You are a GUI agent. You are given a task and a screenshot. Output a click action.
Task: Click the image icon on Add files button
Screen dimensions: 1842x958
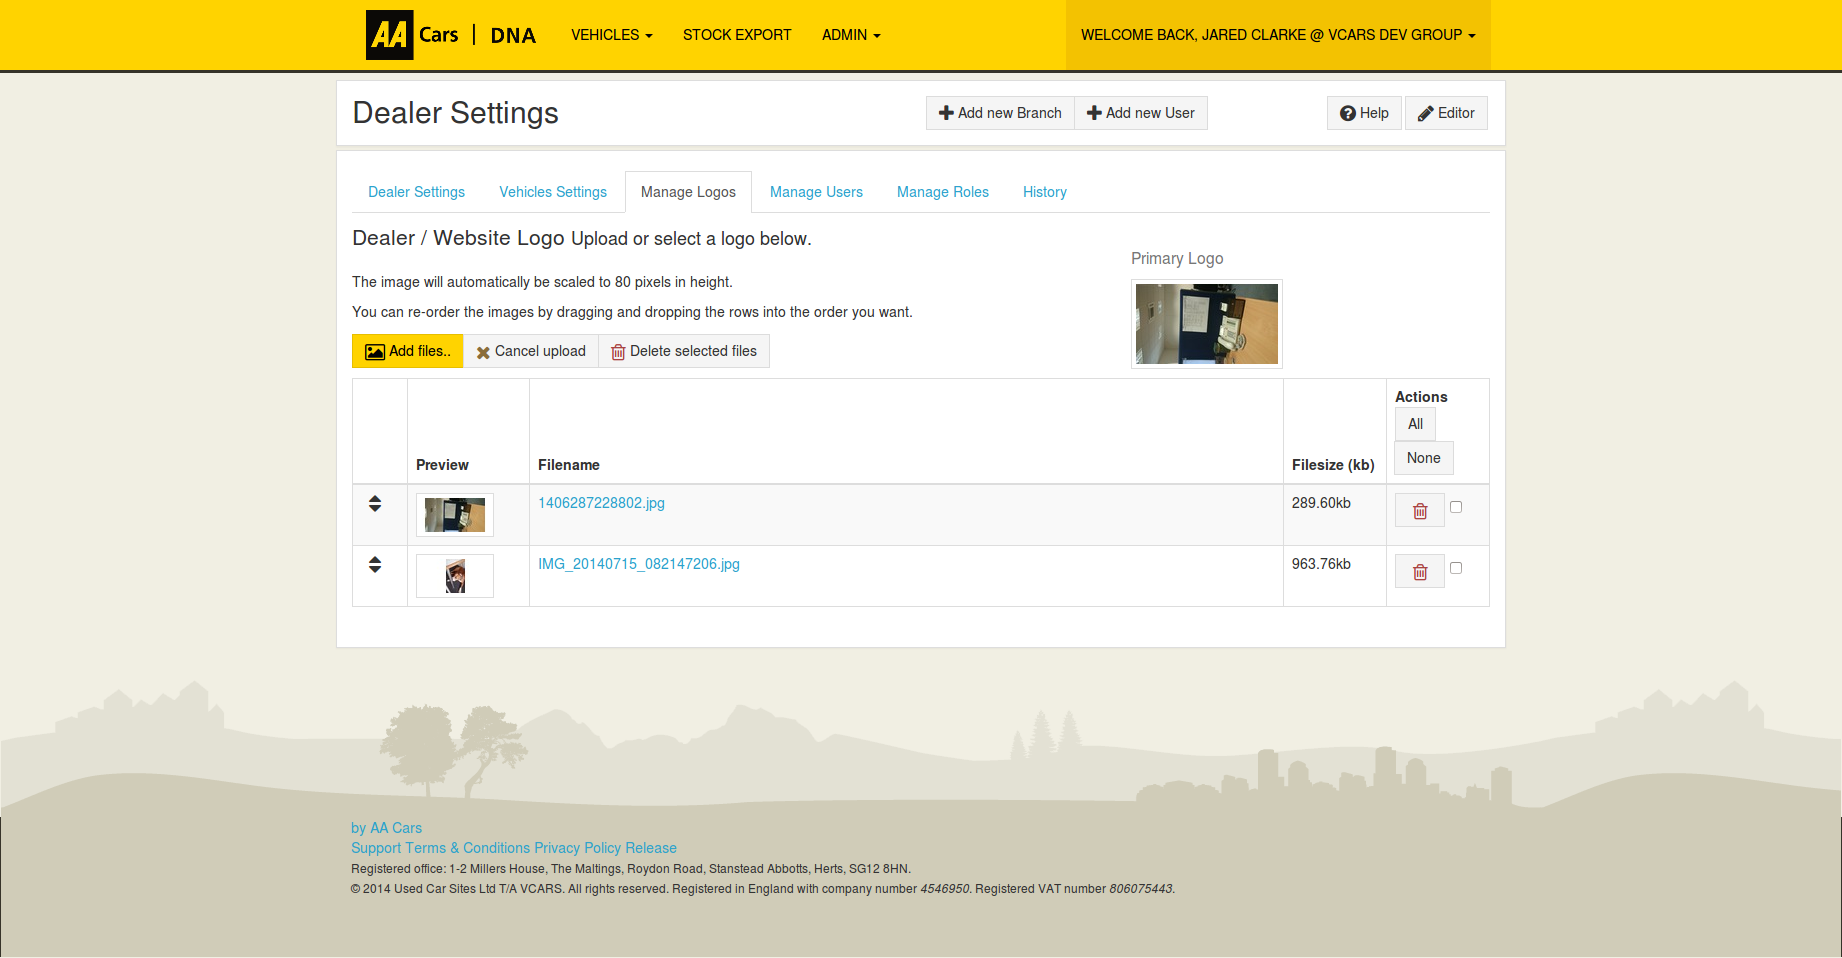374,351
